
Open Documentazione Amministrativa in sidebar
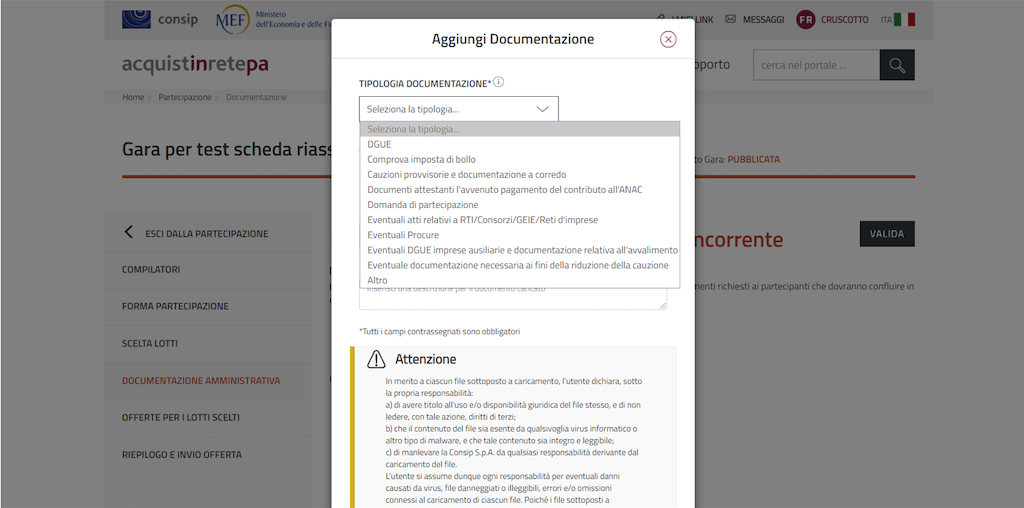[x=201, y=381]
